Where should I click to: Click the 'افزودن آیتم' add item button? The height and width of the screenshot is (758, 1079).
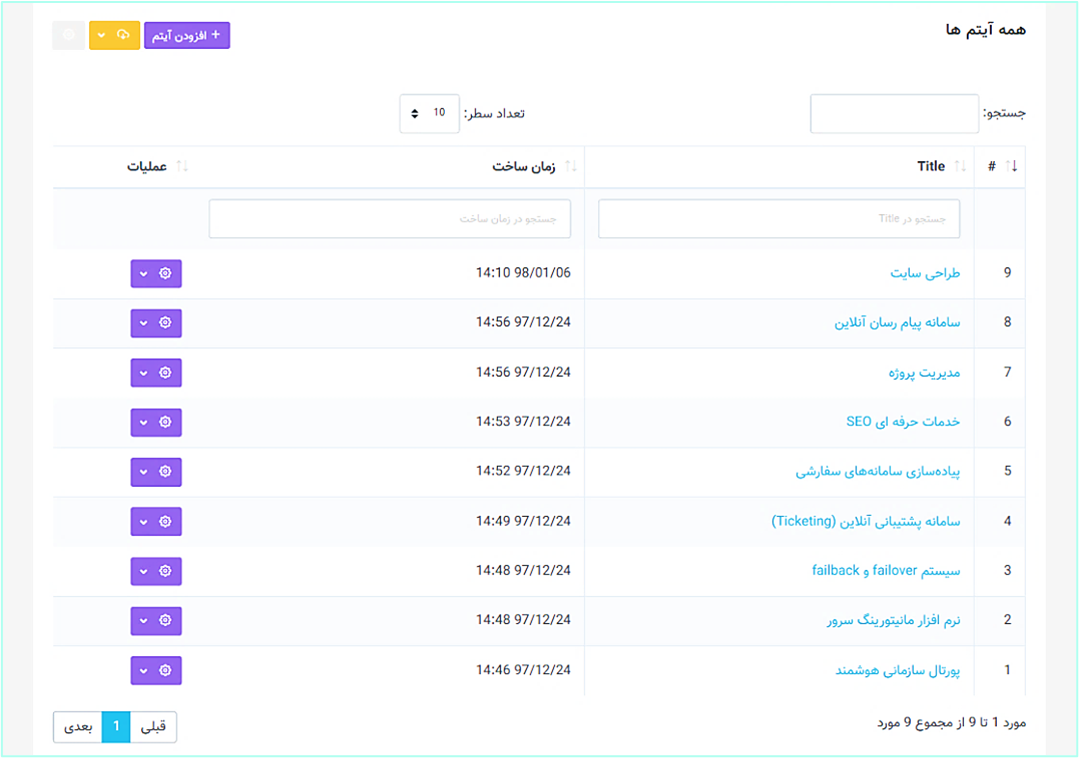tap(187, 35)
